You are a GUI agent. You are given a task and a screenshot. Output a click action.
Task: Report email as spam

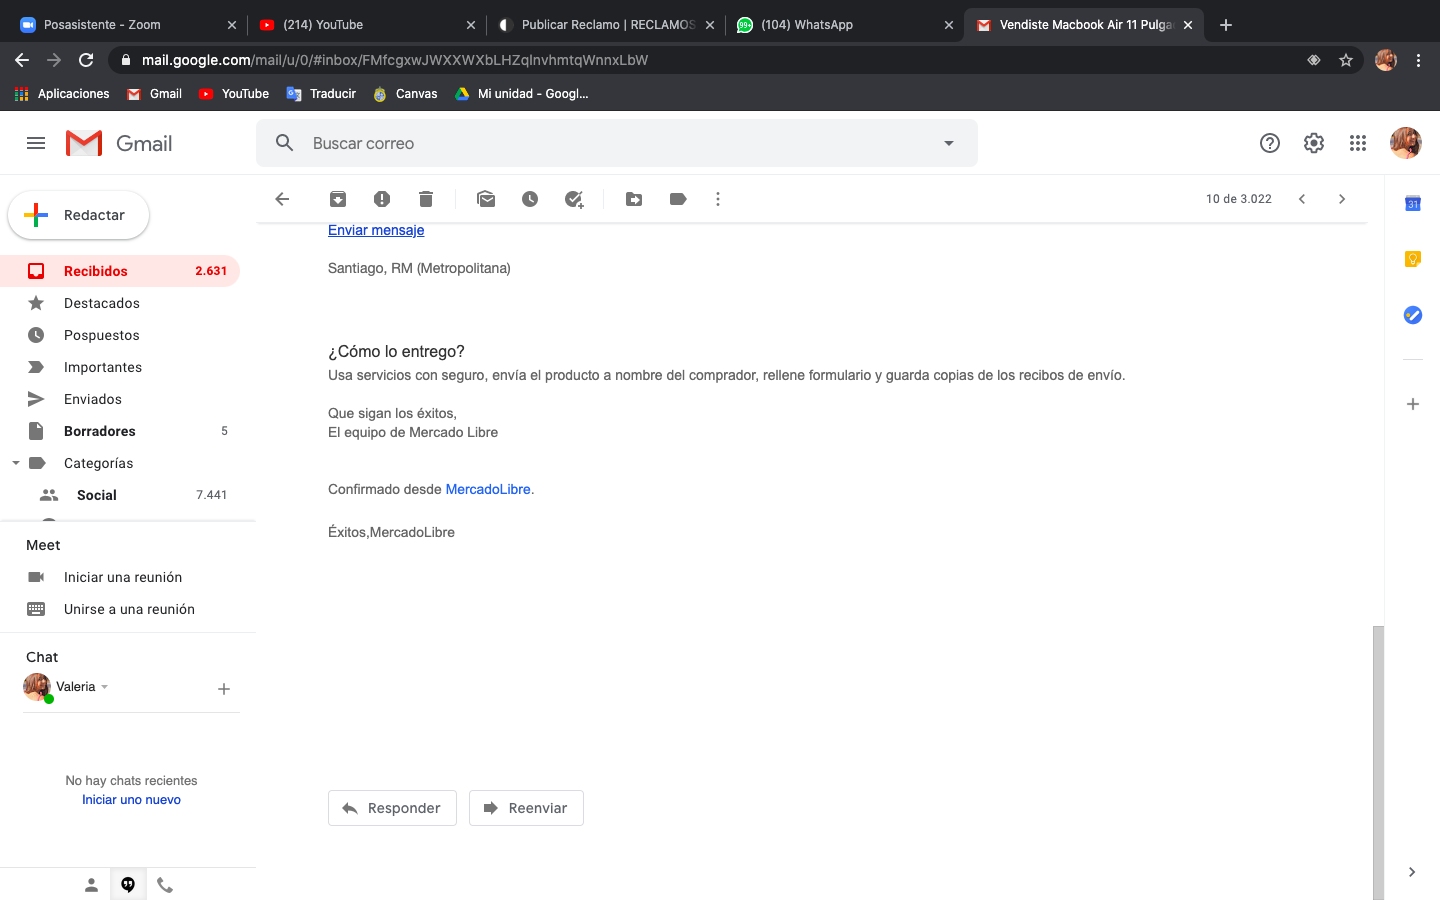click(x=382, y=199)
